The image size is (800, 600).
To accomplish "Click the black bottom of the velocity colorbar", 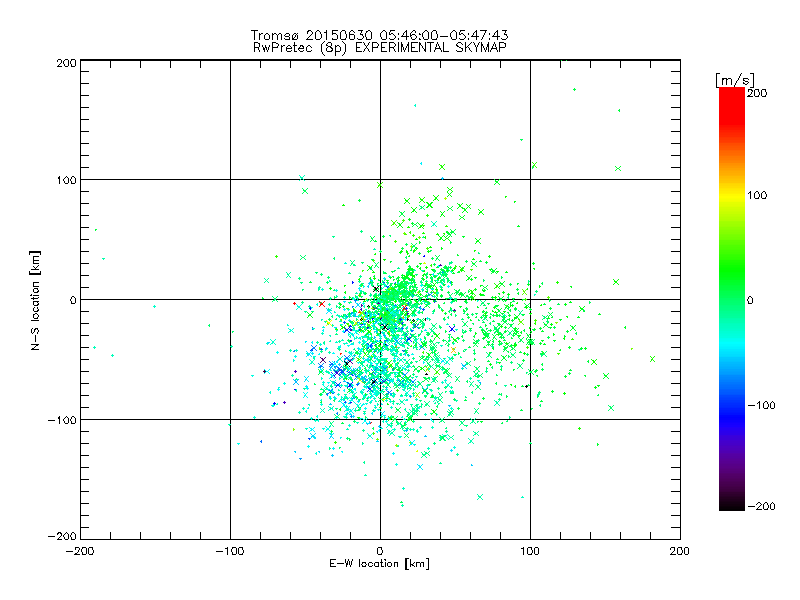I will [732, 503].
